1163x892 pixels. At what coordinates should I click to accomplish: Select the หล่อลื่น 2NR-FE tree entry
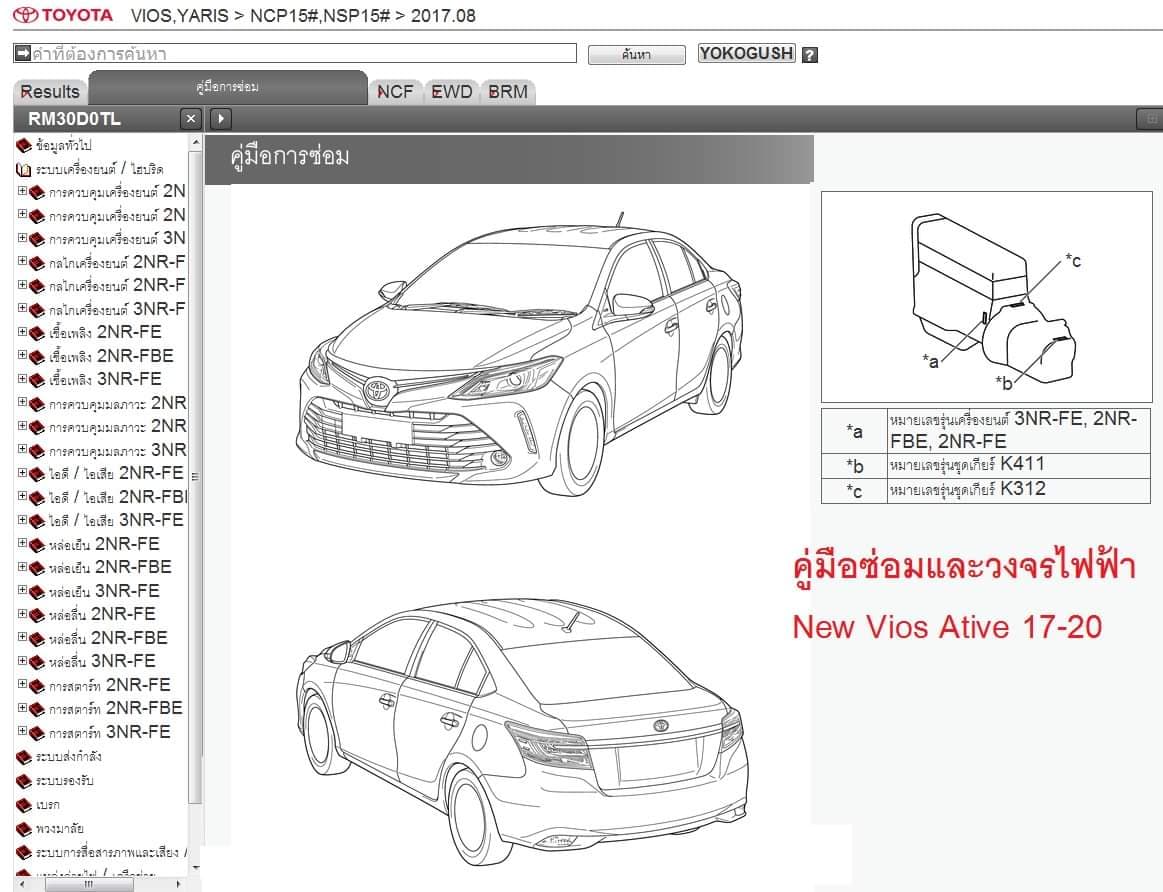point(102,614)
